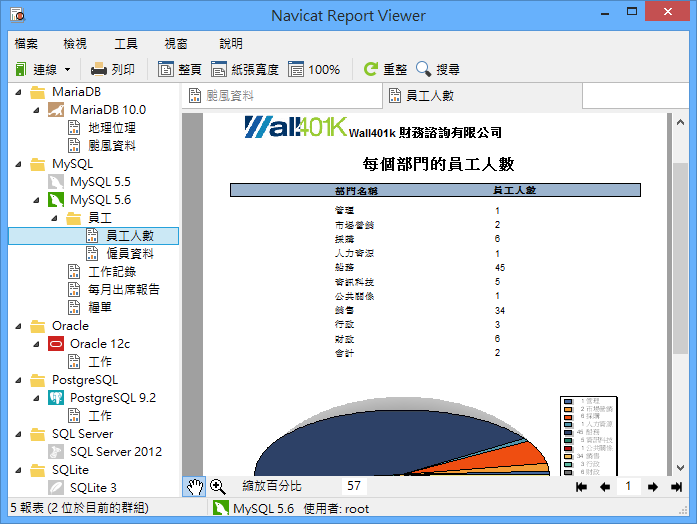Click the 列印 print button

pyautogui.click(x=112, y=69)
